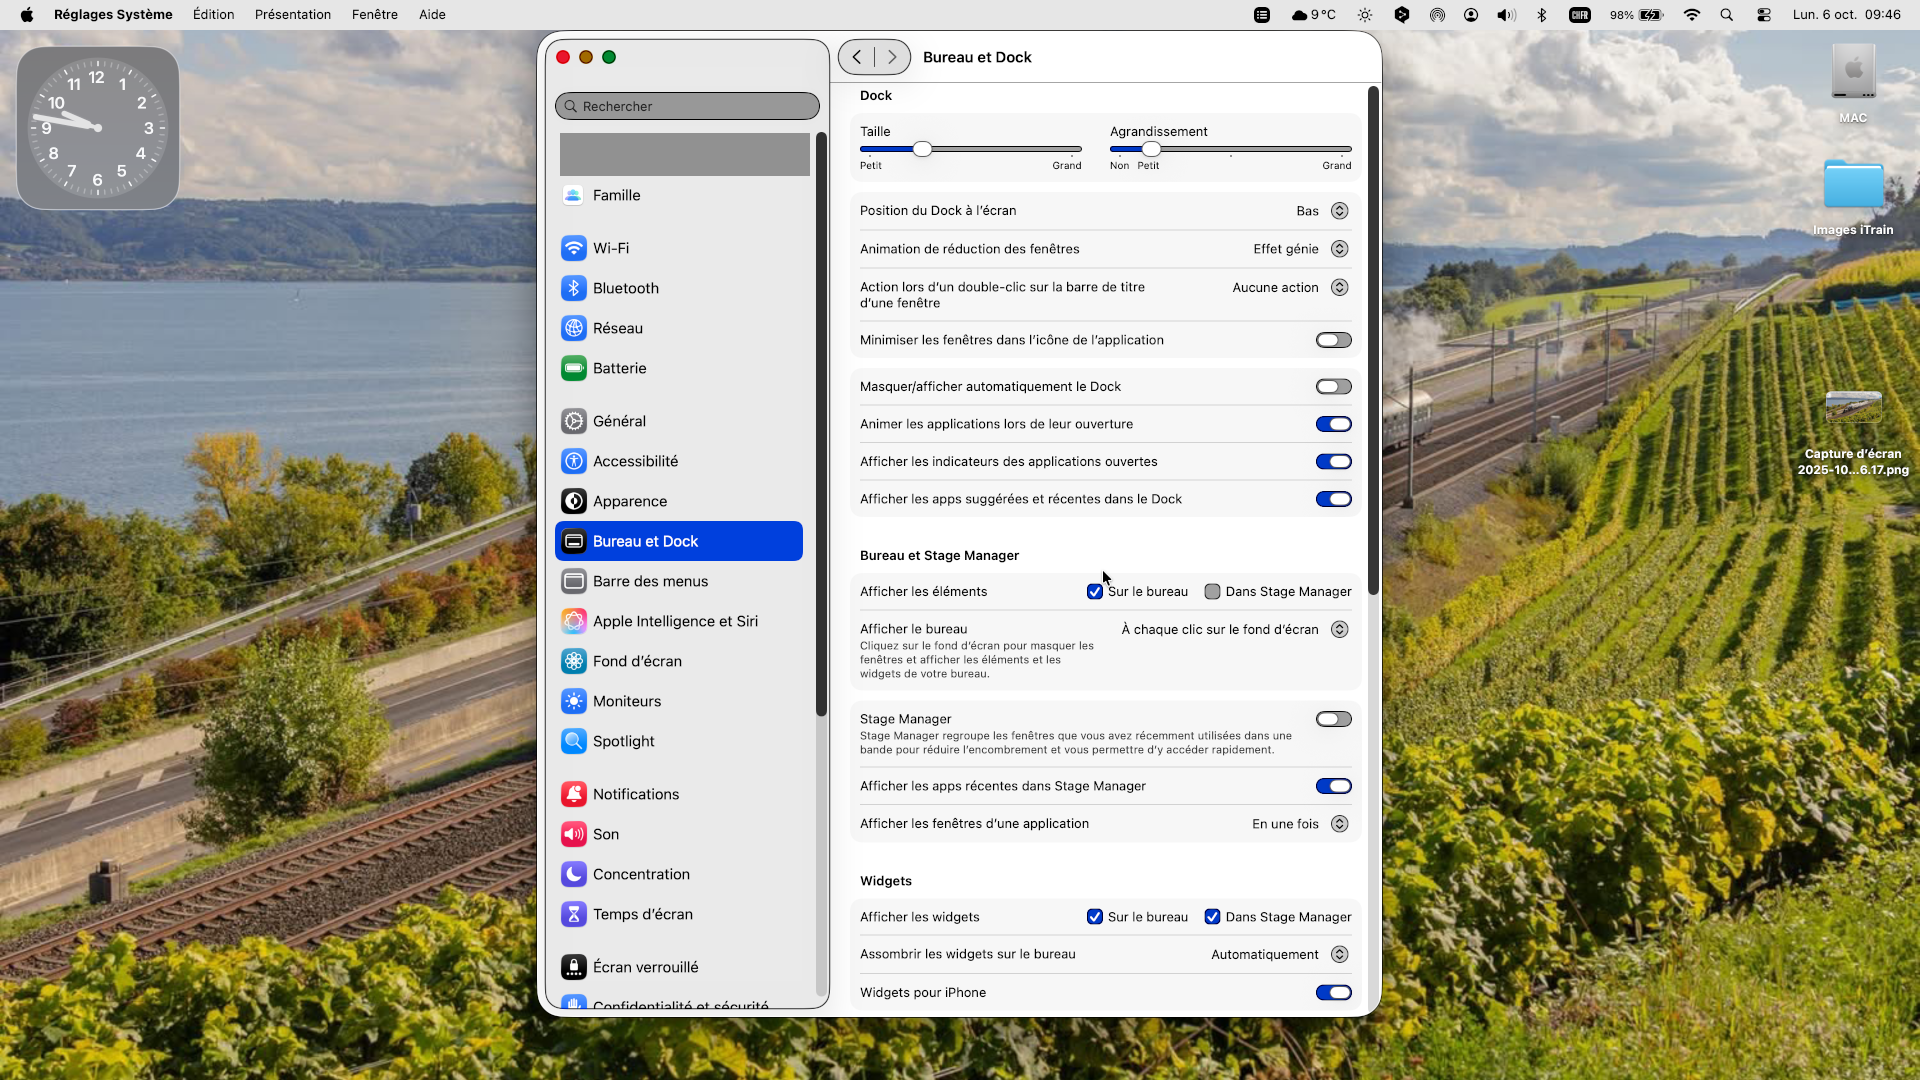Open Apple Intelligence et Siri pane

pos(675,621)
